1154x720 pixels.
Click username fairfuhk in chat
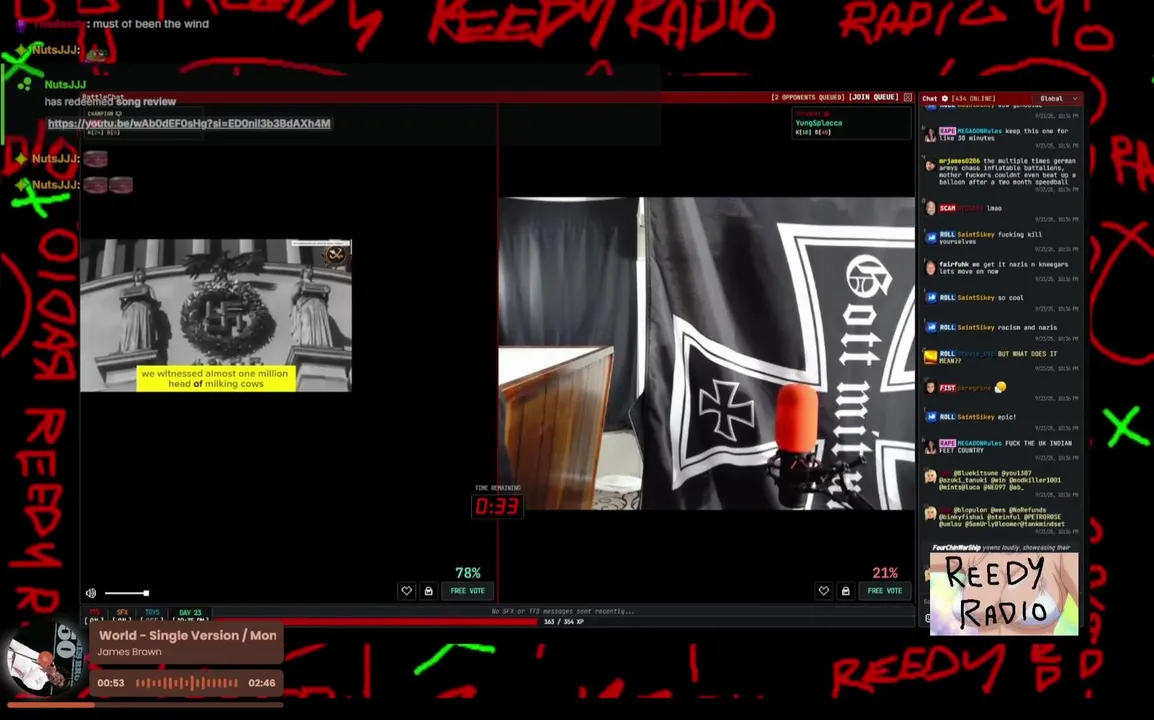click(x=953, y=264)
